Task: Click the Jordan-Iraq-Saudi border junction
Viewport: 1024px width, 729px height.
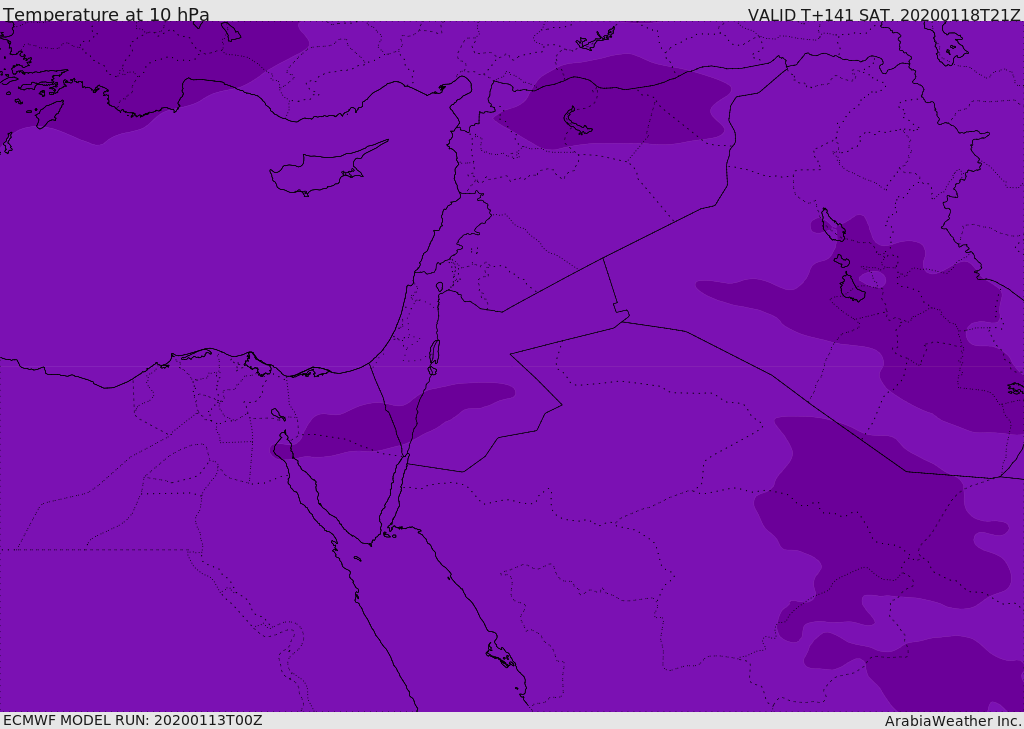Action: tap(622, 316)
